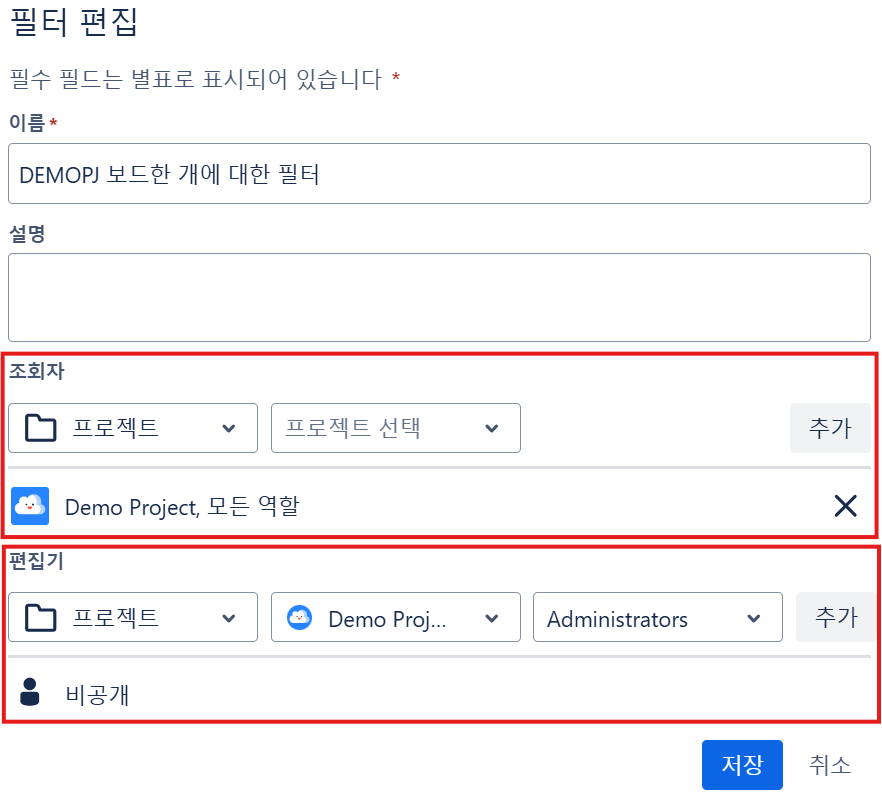Click the 필터 편집 heading
Image resolution: width=882 pixels, height=796 pixels.
click(74, 23)
